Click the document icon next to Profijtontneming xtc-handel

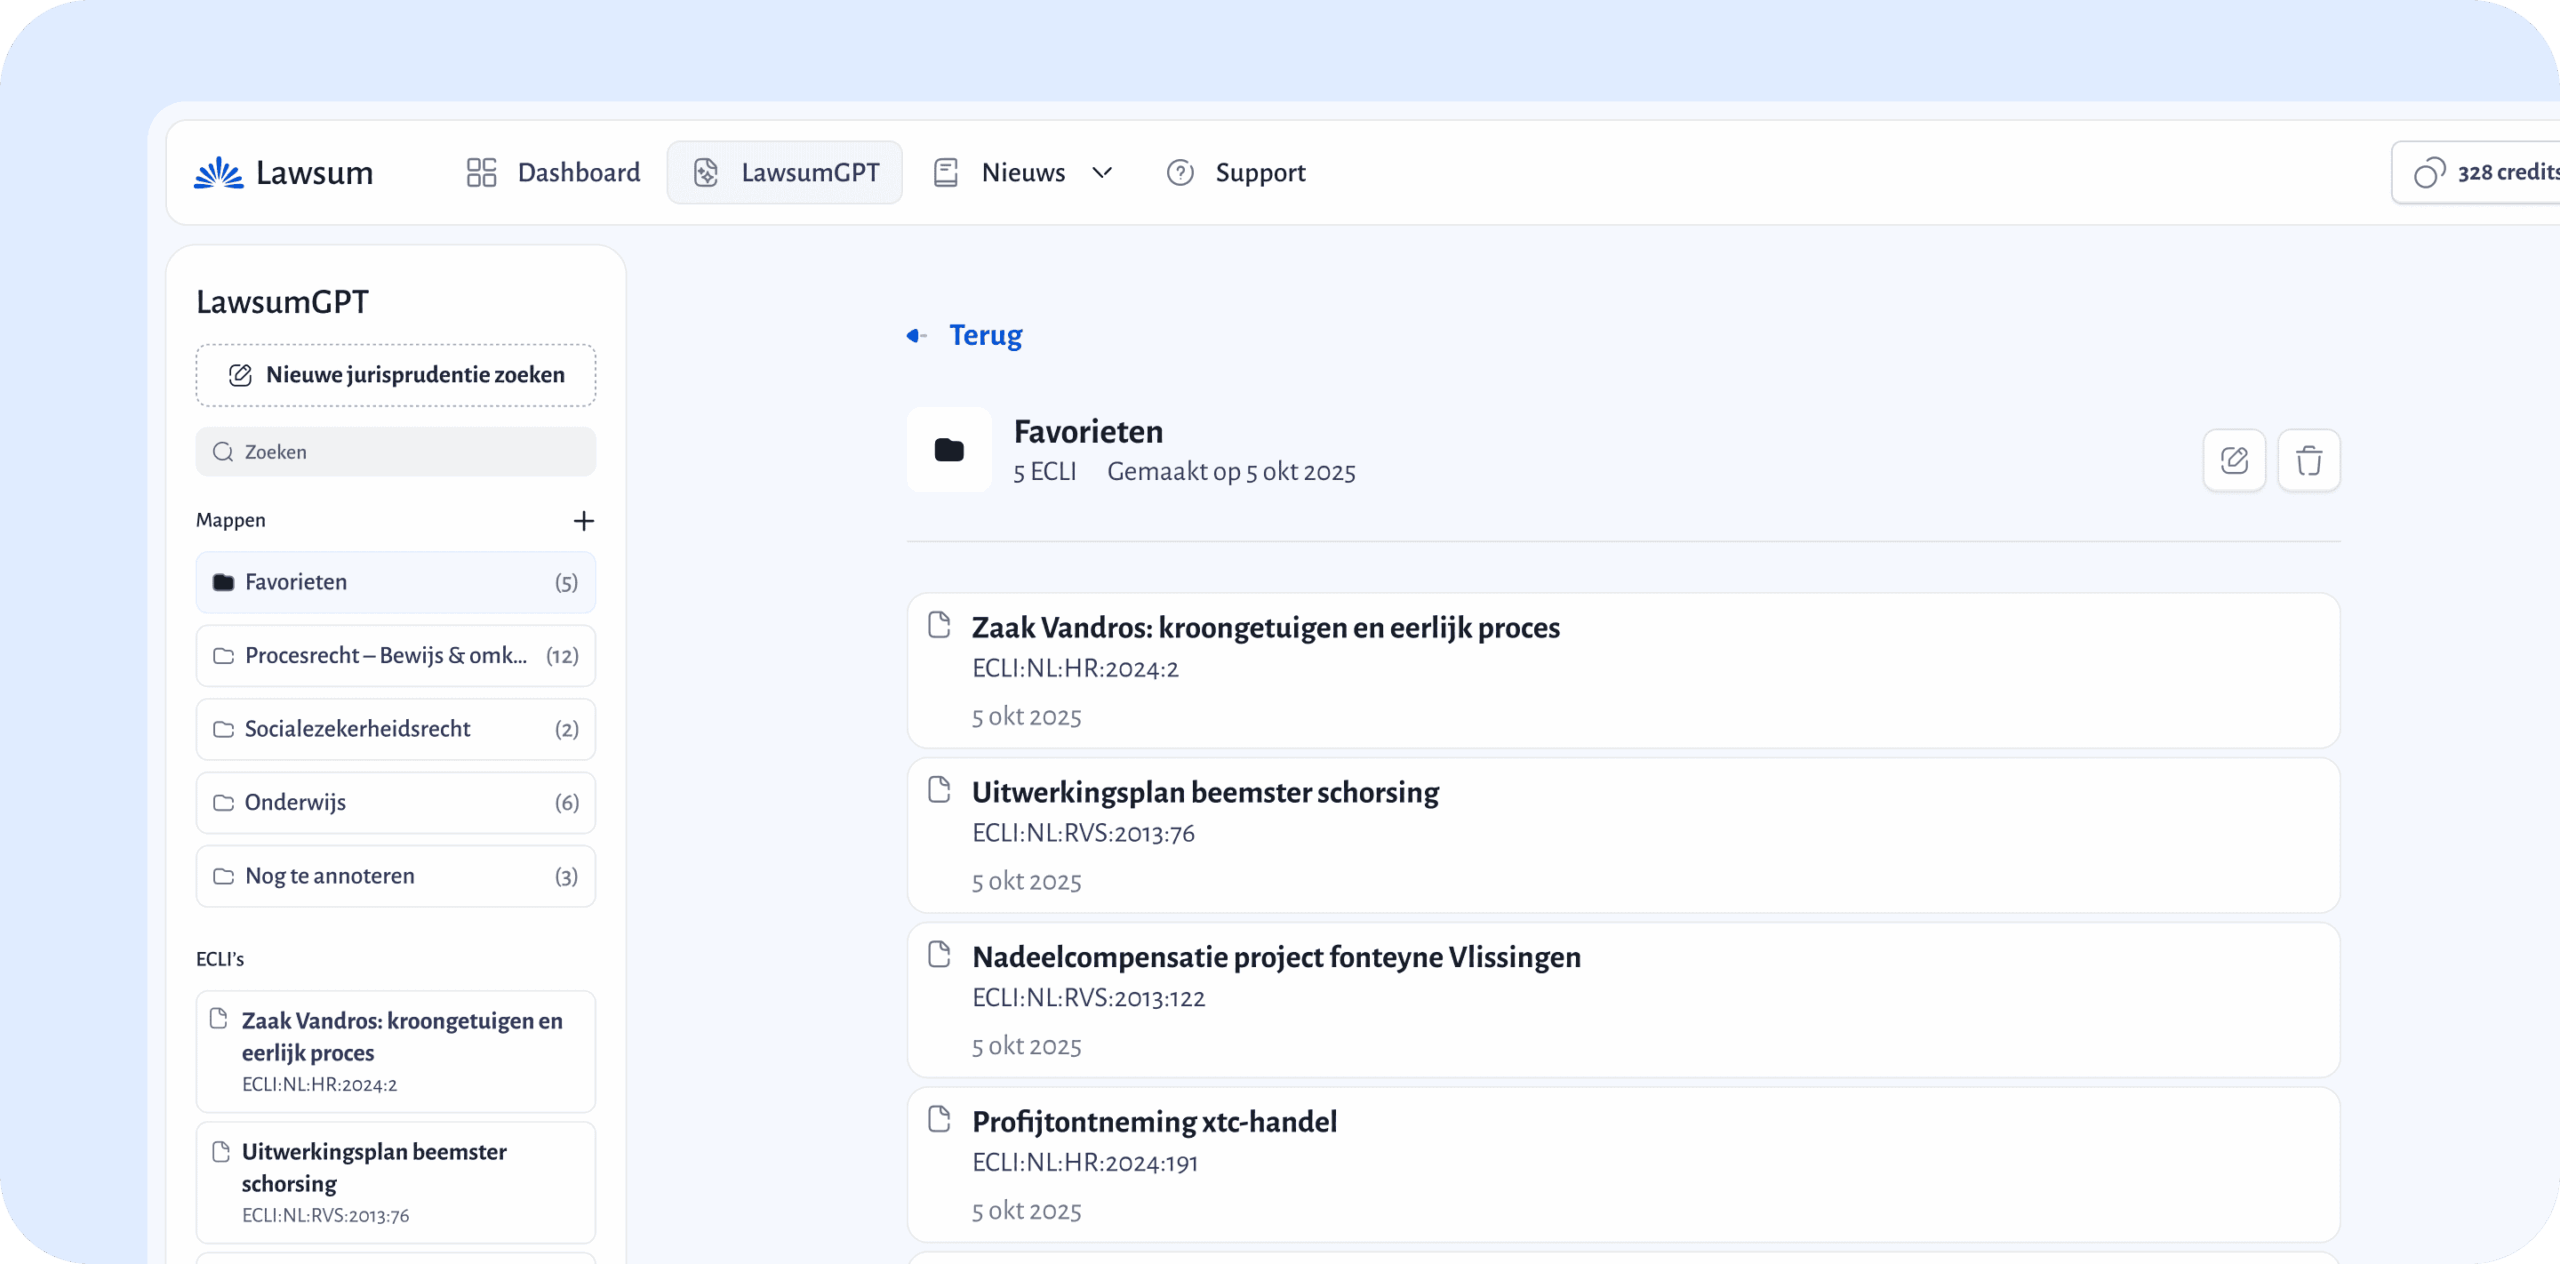tap(938, 1119)
